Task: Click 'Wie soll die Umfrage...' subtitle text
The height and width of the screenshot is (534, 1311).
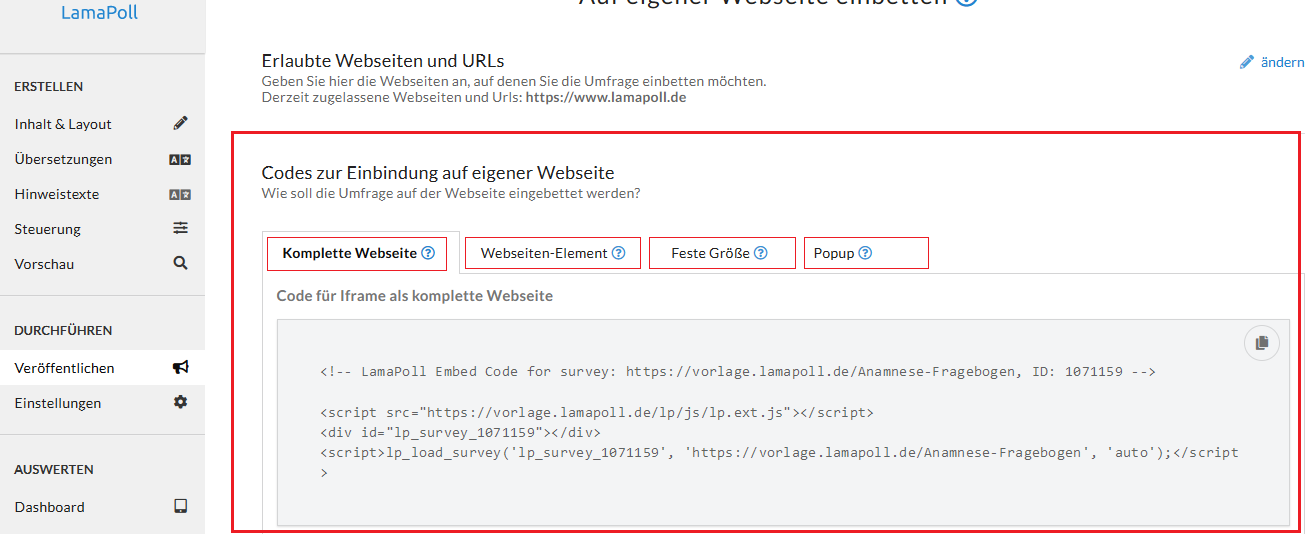Action: pos(451,193)
